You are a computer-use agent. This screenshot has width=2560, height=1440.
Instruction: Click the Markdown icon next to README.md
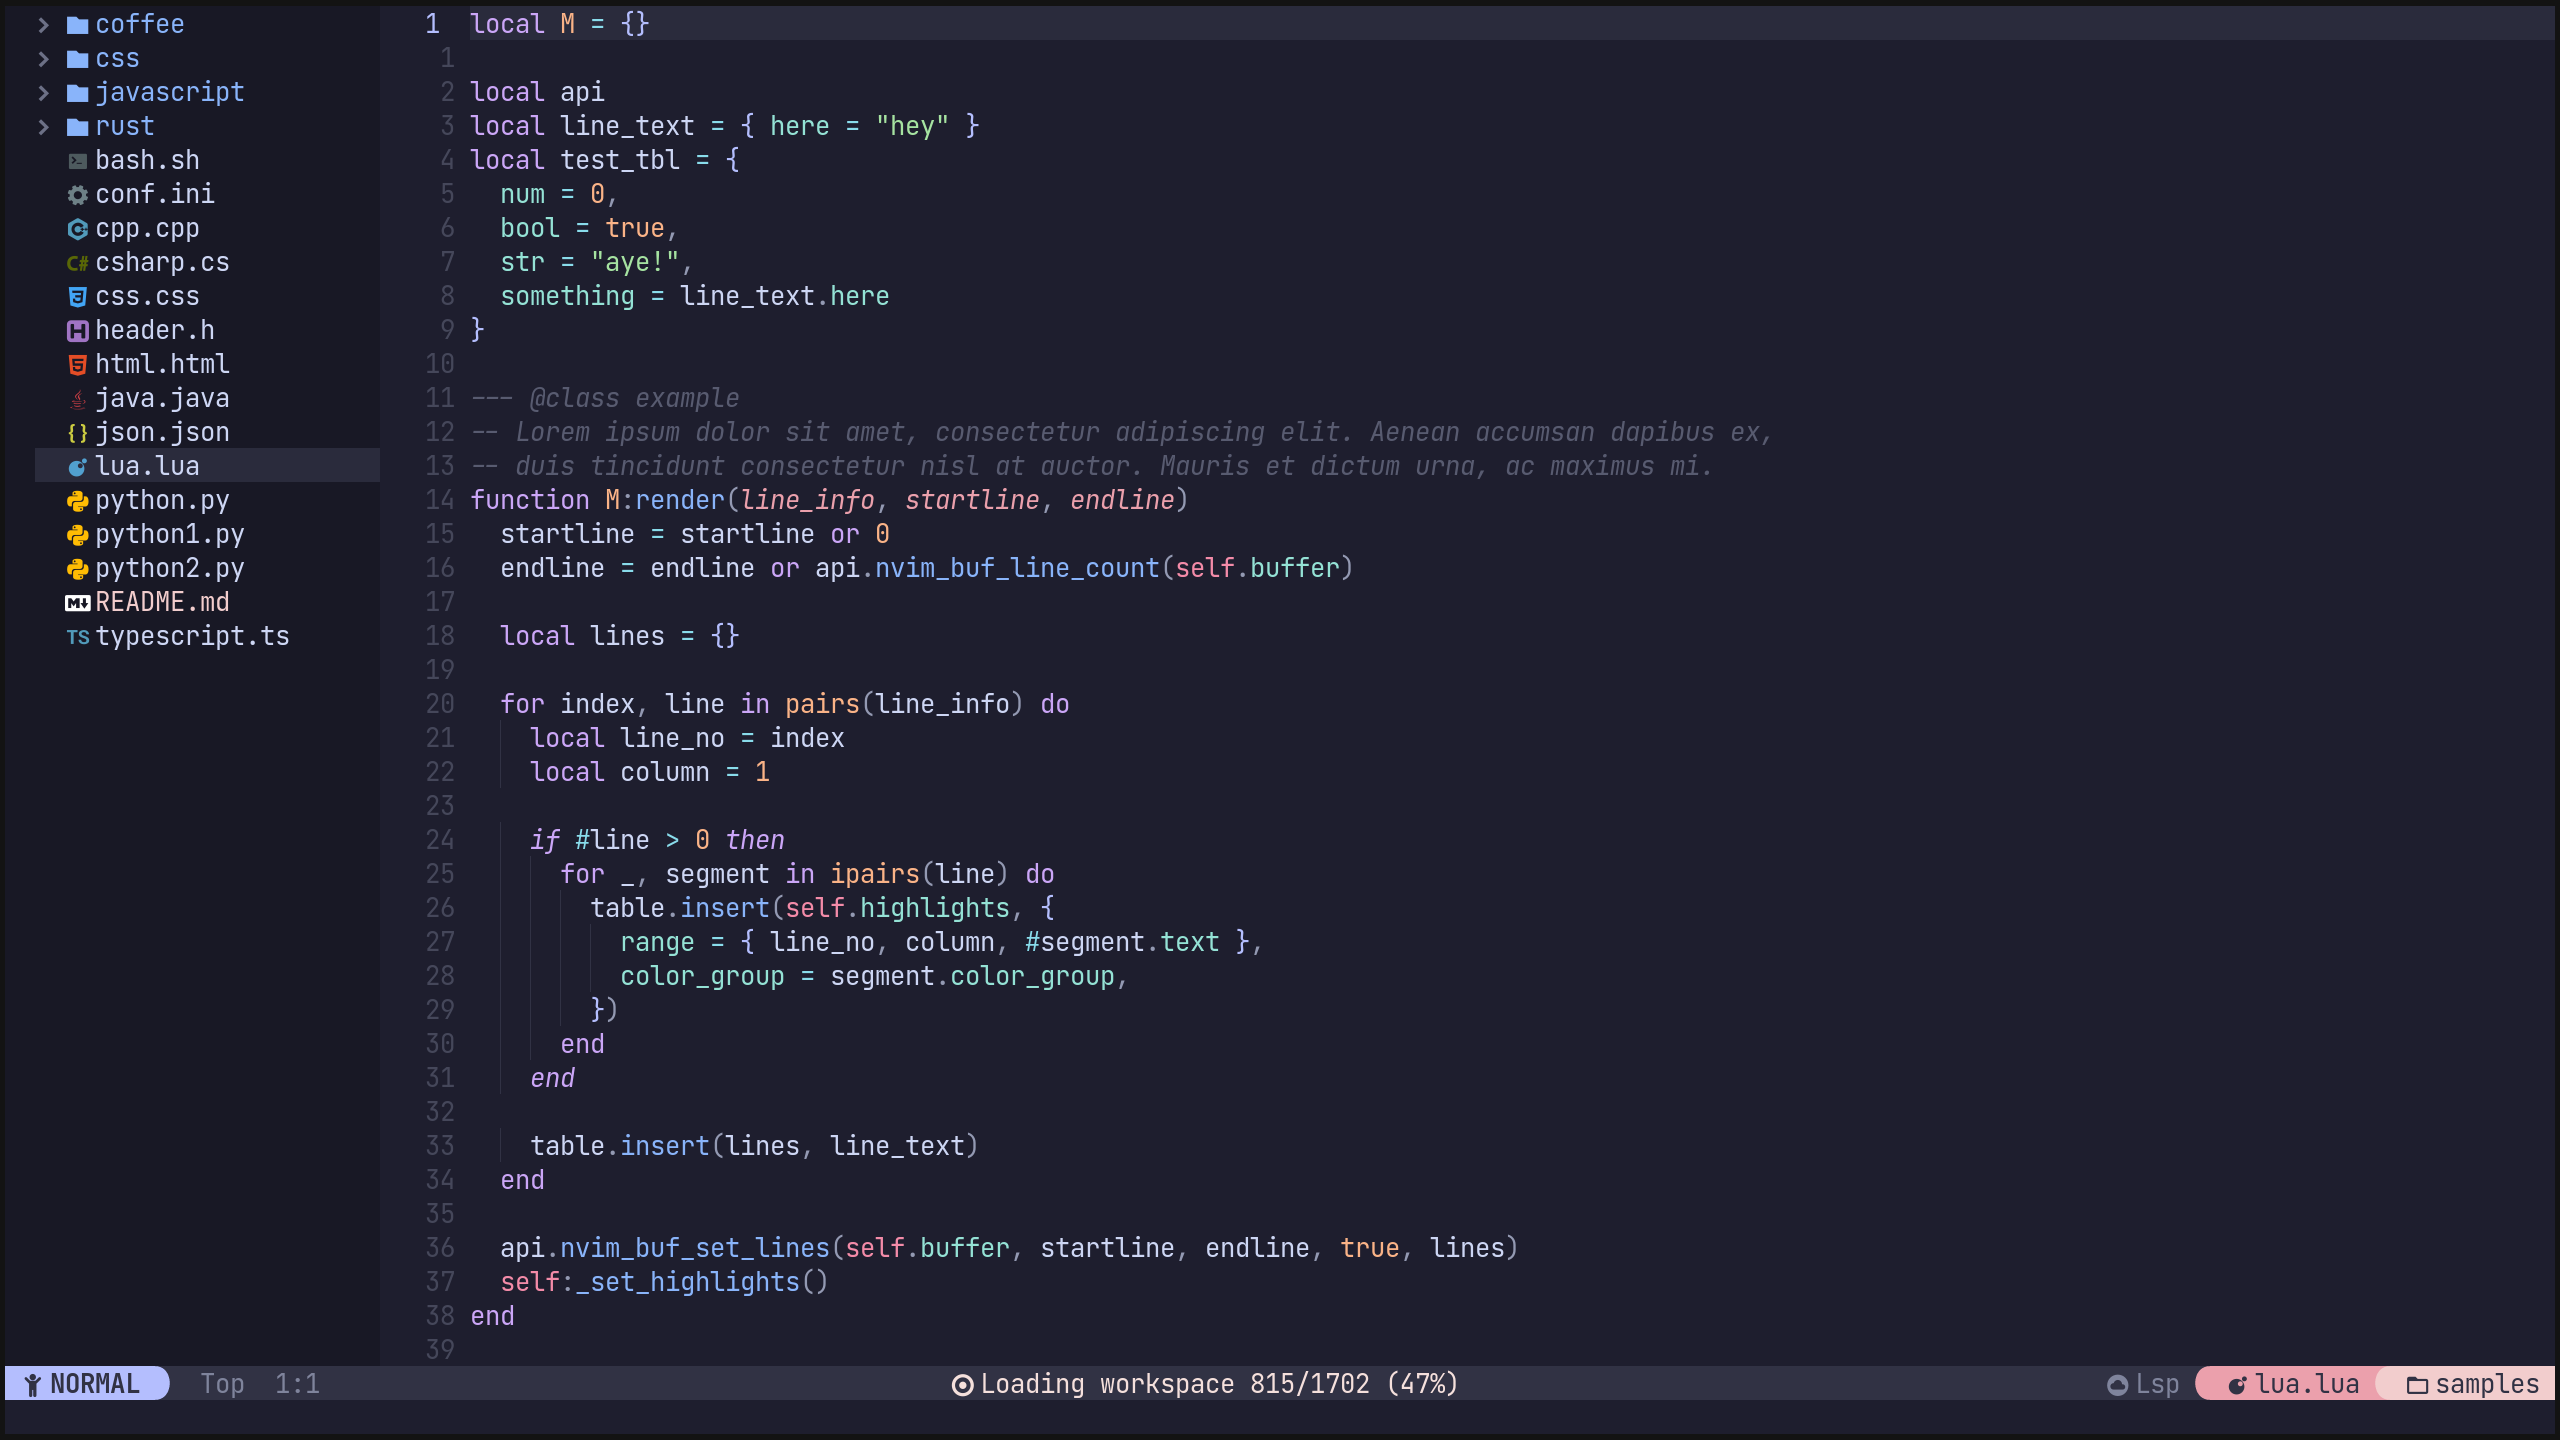point(77,602)
